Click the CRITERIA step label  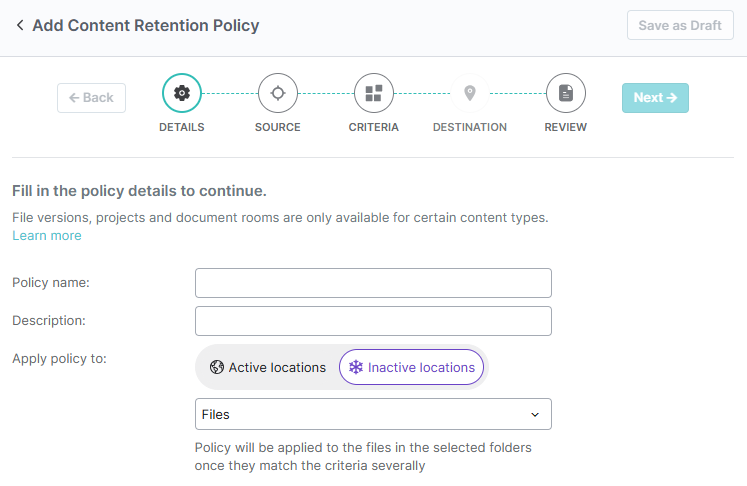(374, 127)
